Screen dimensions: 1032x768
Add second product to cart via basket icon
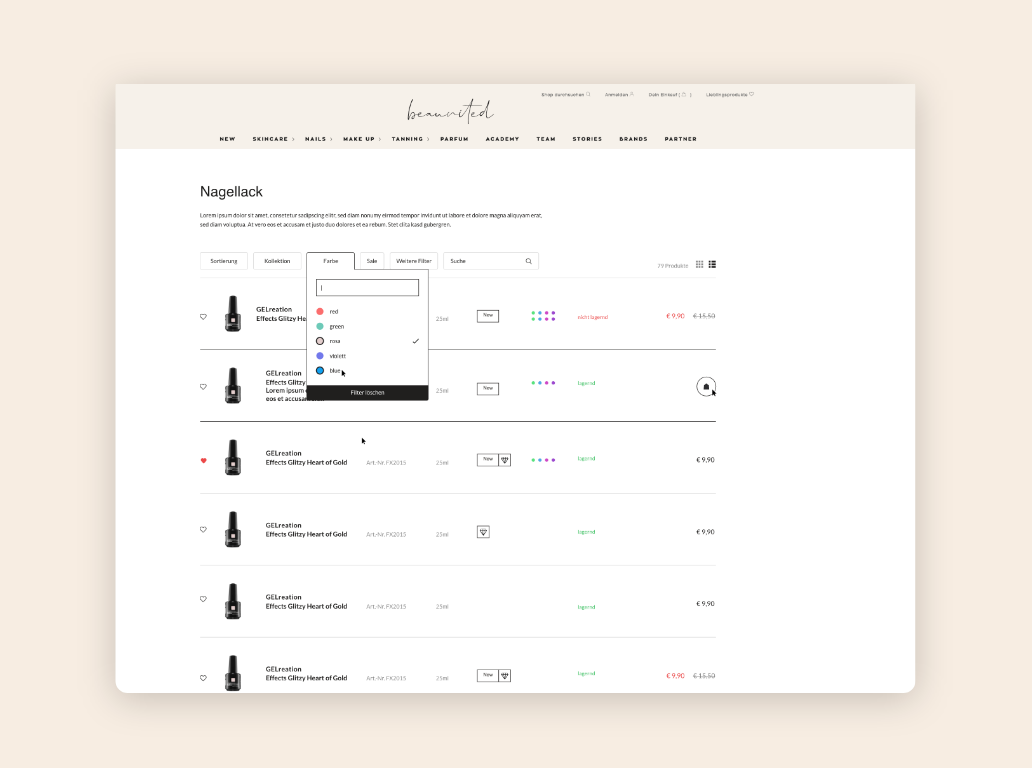706,387
